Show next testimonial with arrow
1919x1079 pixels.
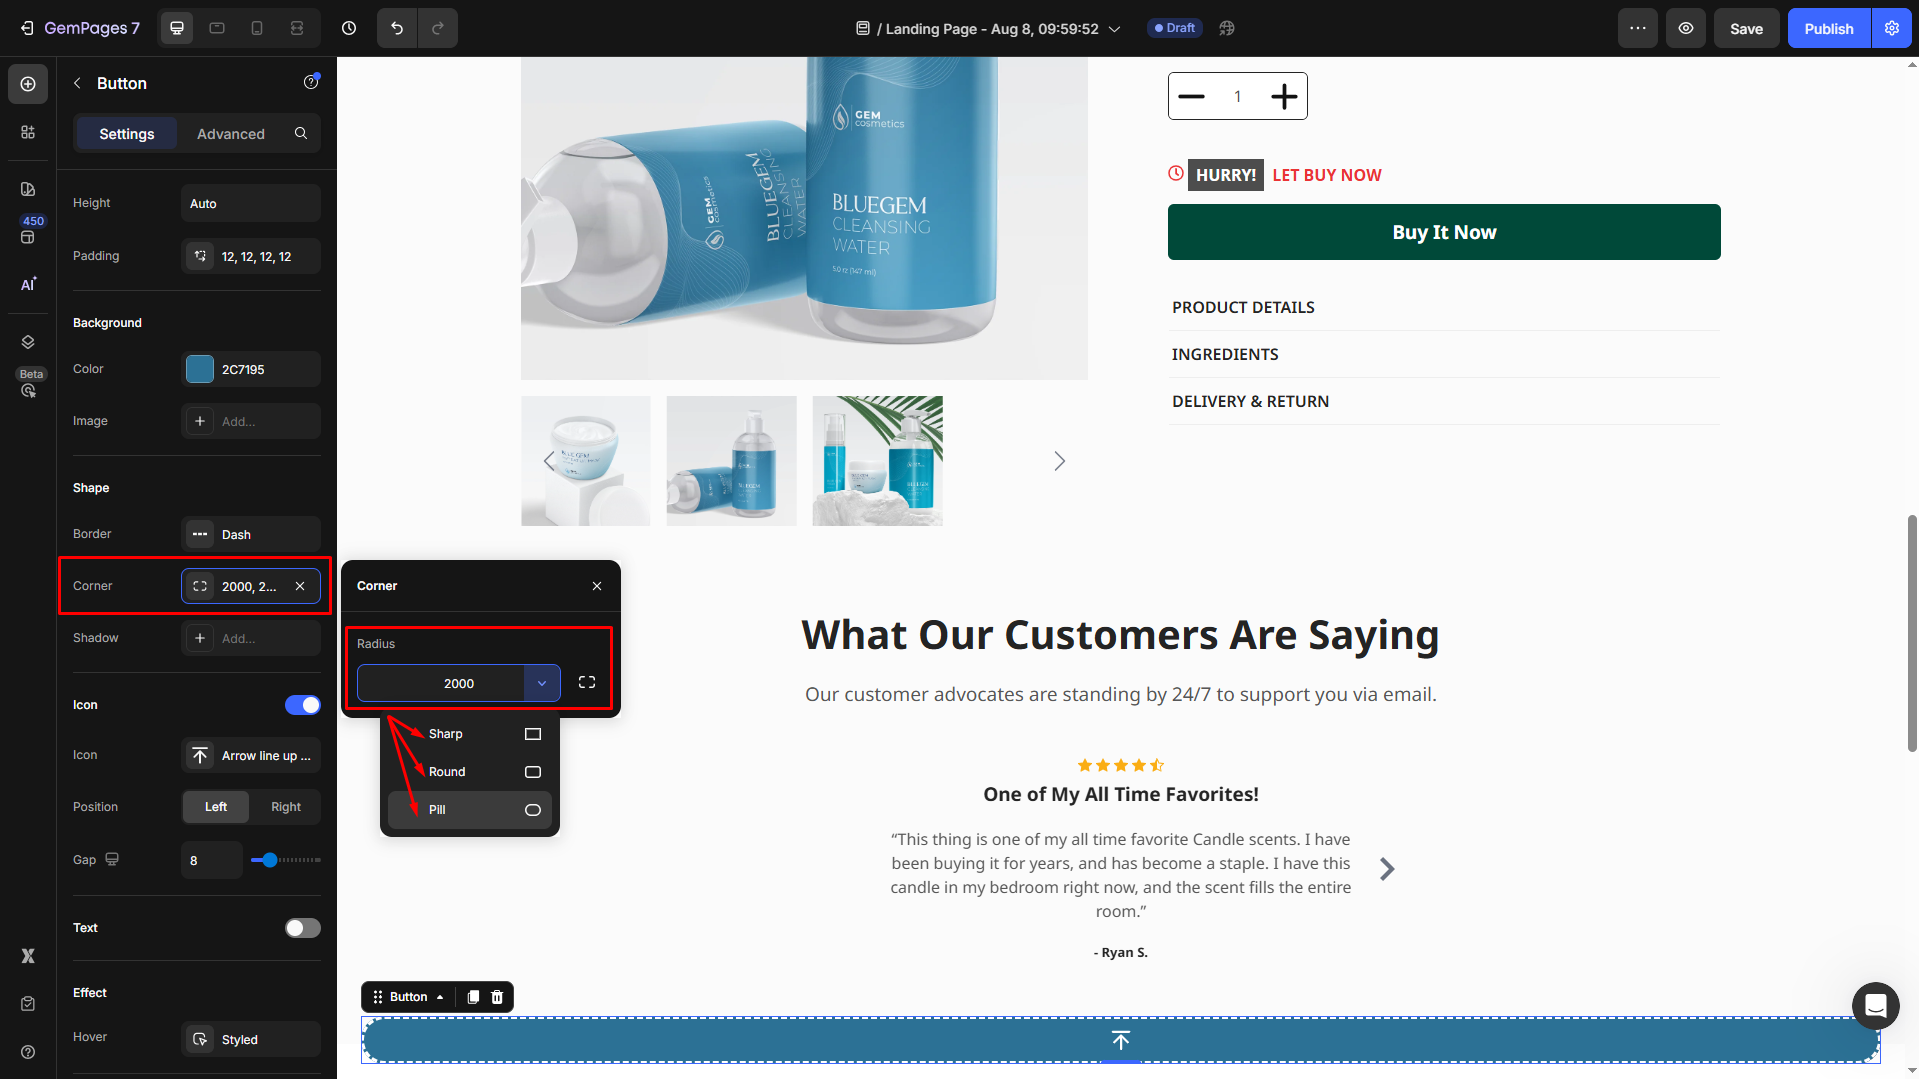pos(1387,869)
